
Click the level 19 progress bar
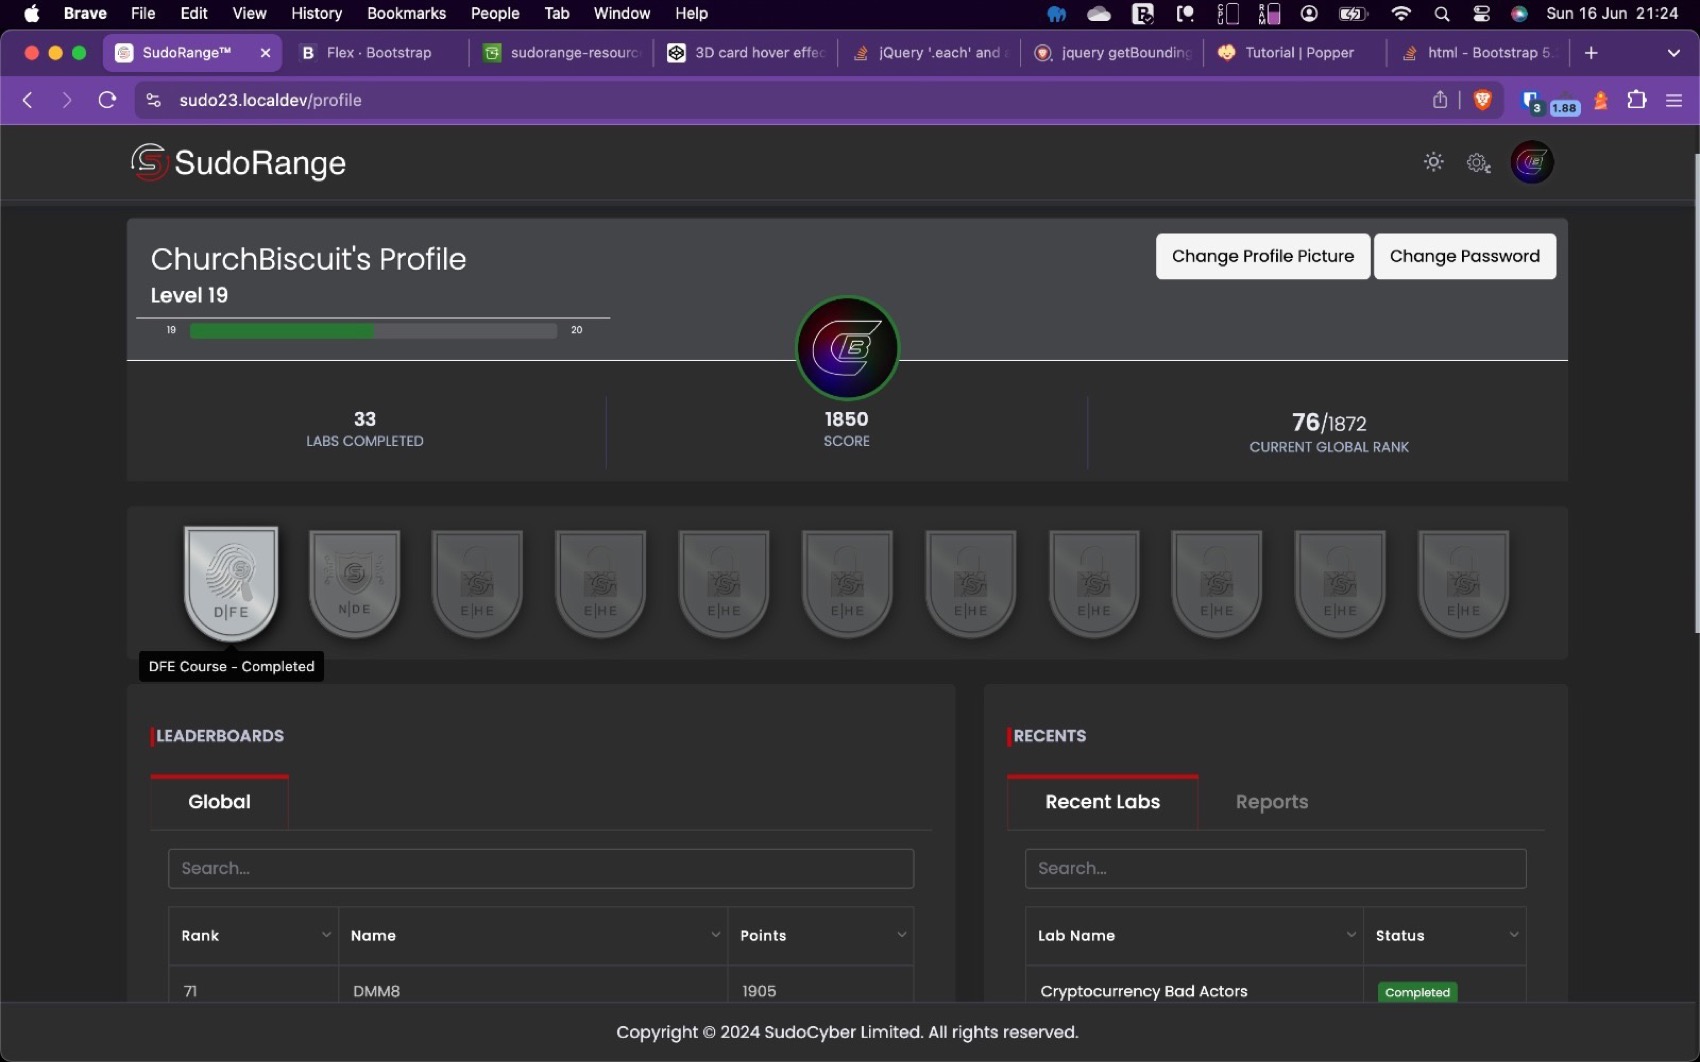coord(373,330)
